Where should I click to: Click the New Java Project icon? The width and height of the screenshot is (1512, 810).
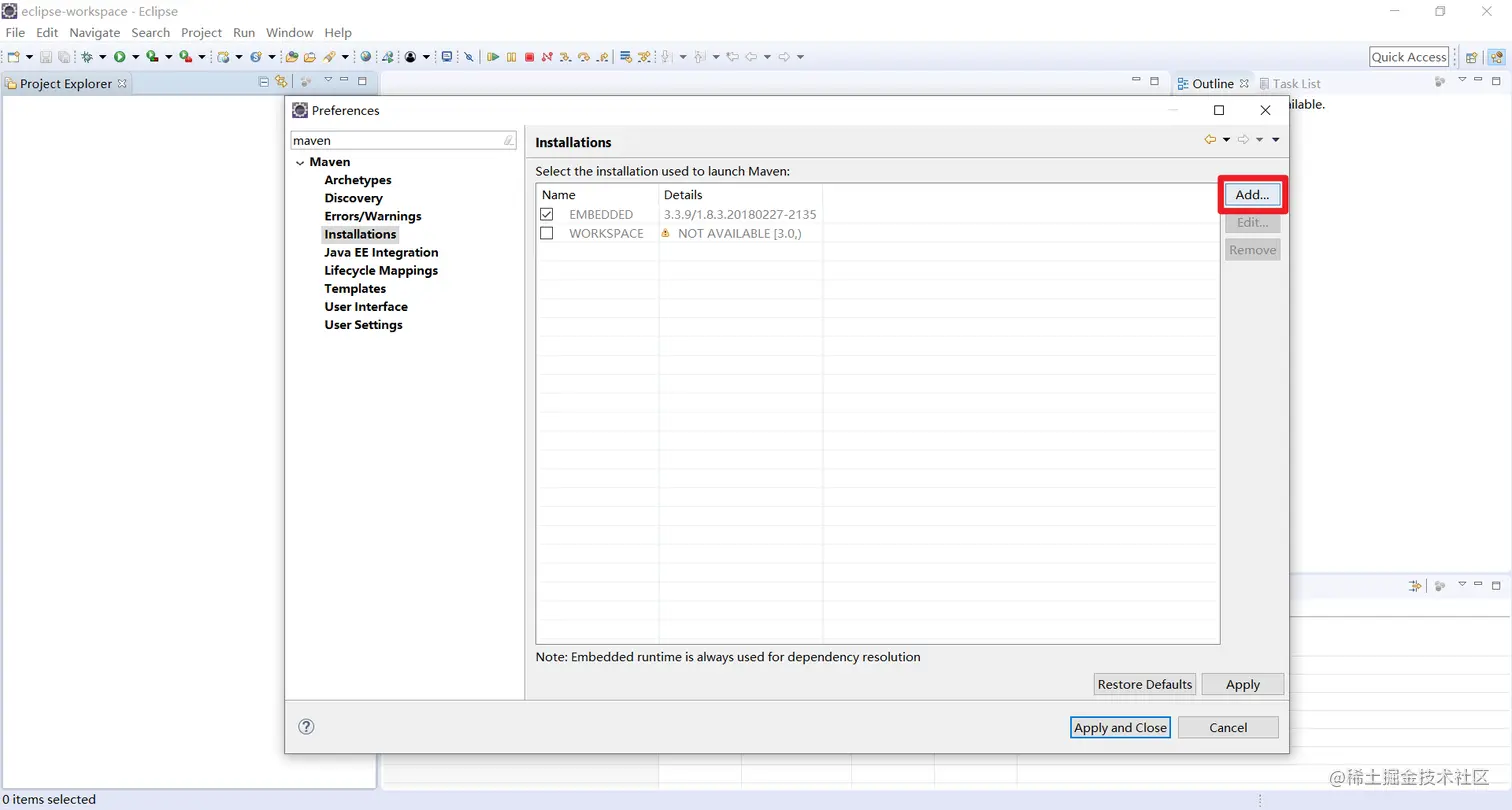(223, 57)
